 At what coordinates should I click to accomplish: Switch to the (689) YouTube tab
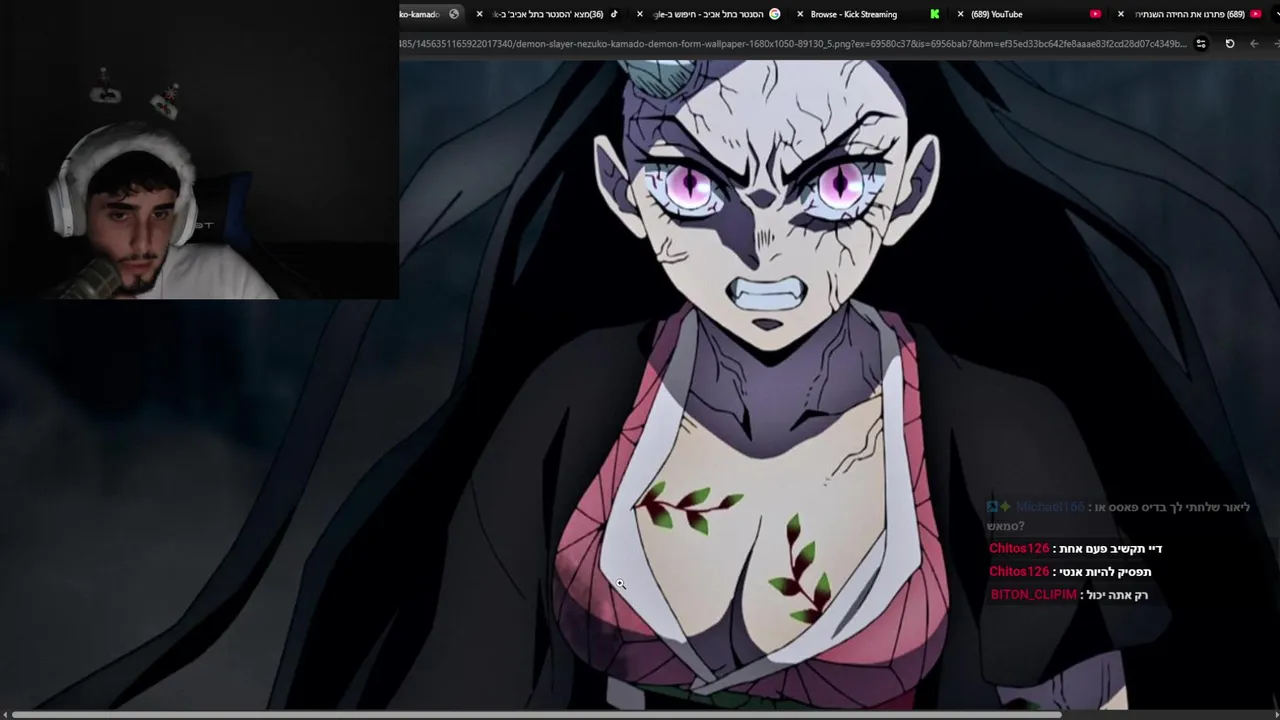tap(1028, 14)
